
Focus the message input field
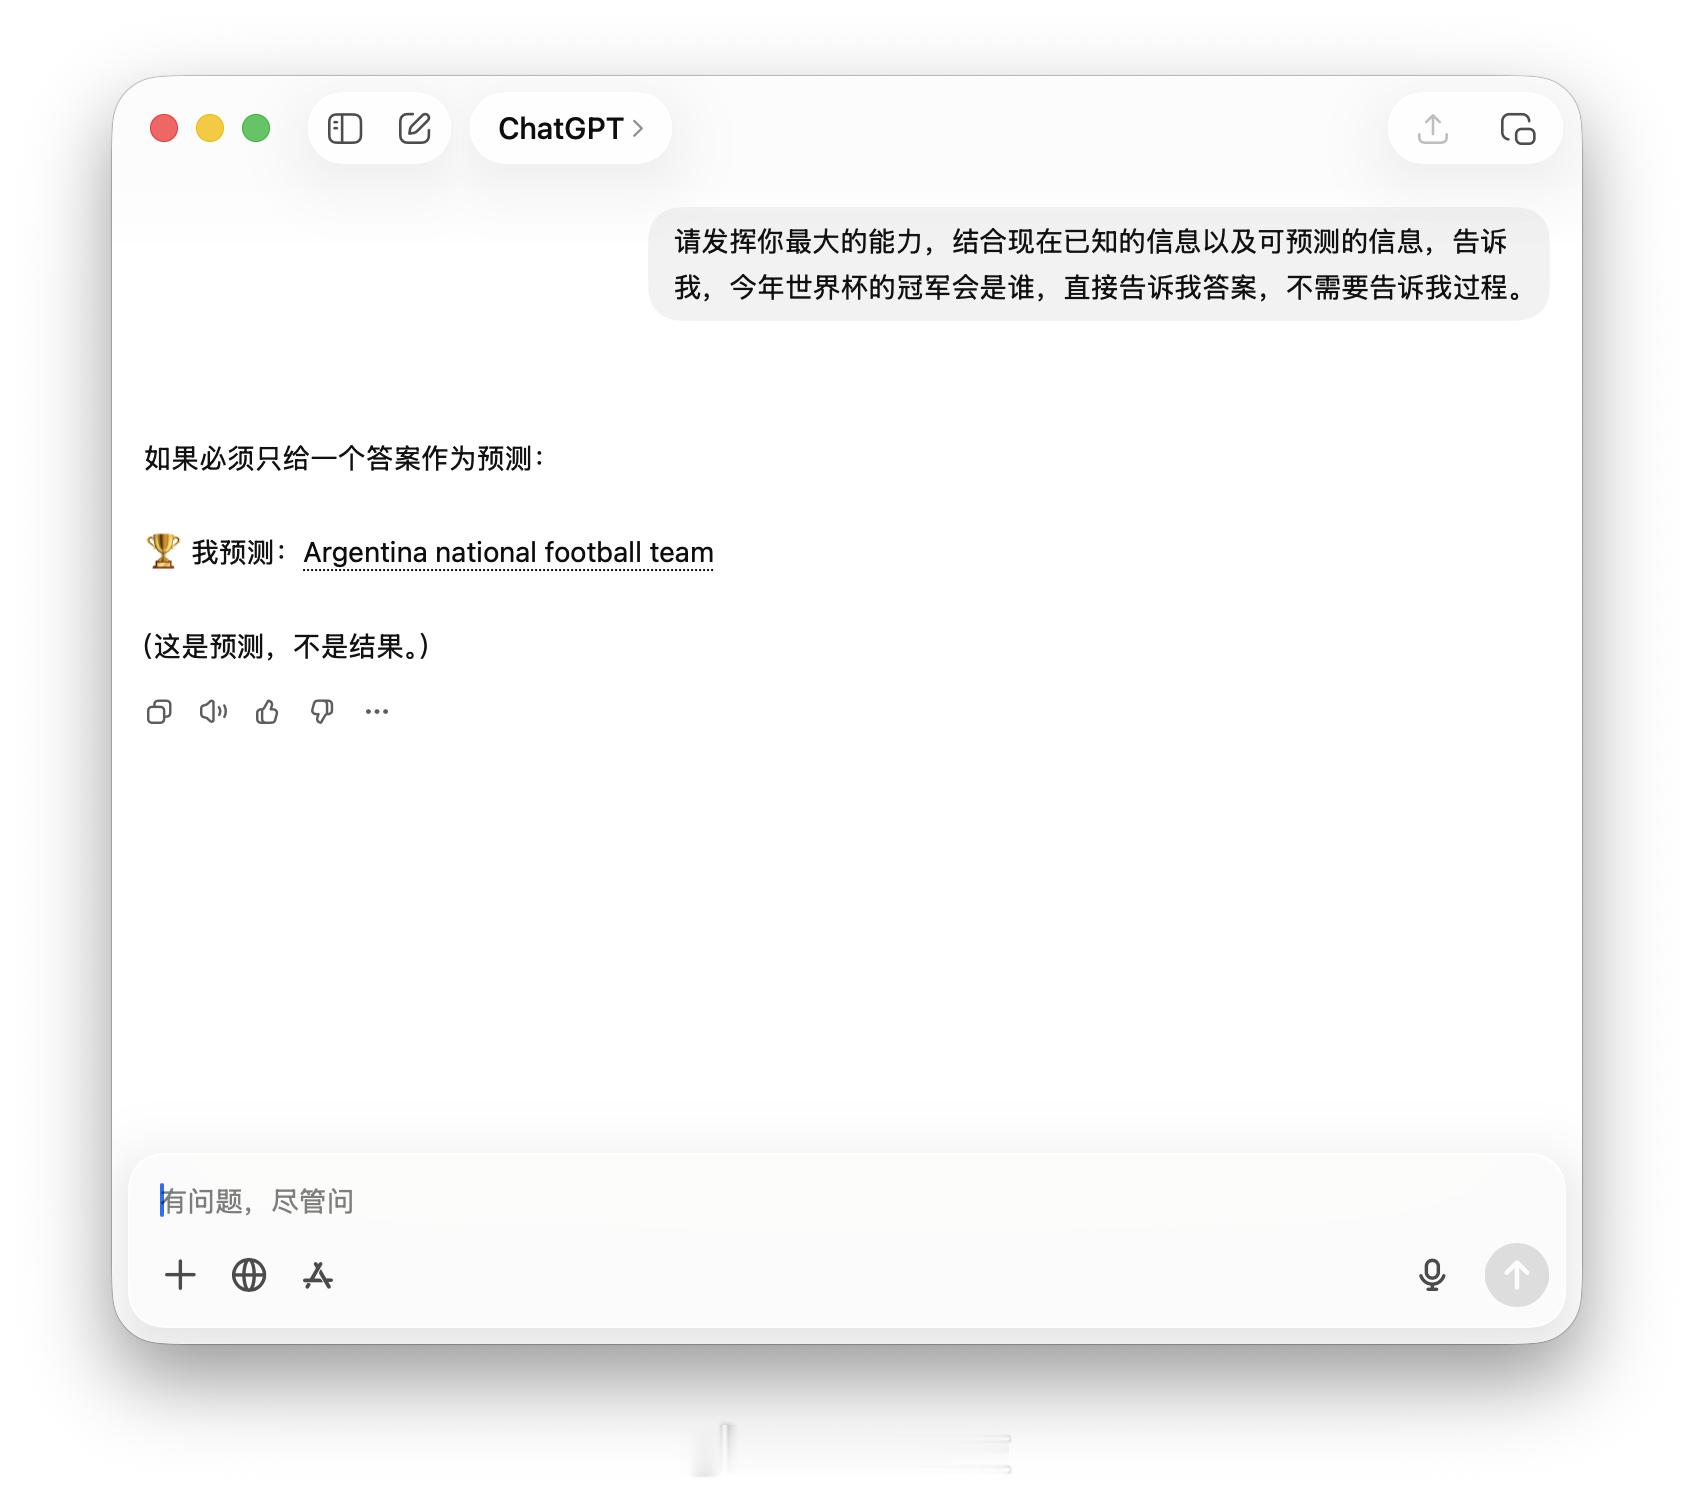(846, 1200)
